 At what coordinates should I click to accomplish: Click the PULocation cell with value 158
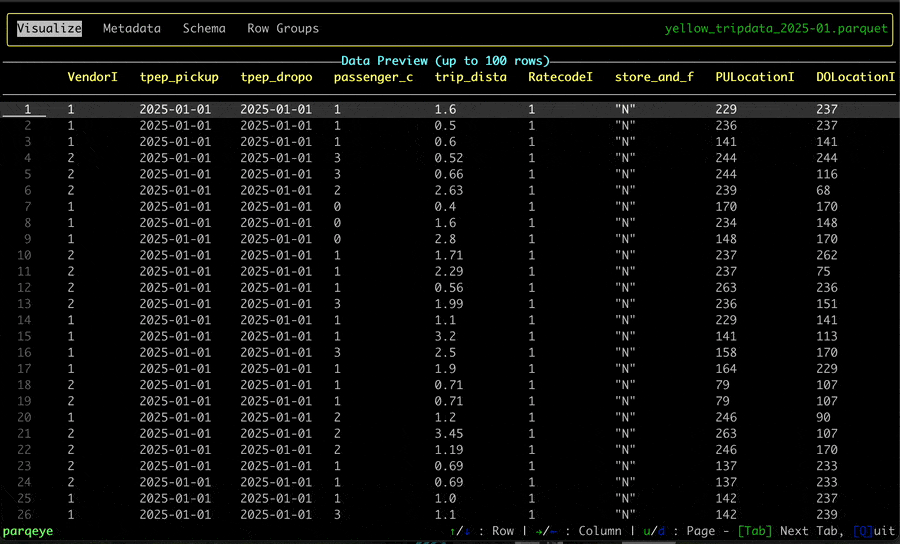click(726, 353)
